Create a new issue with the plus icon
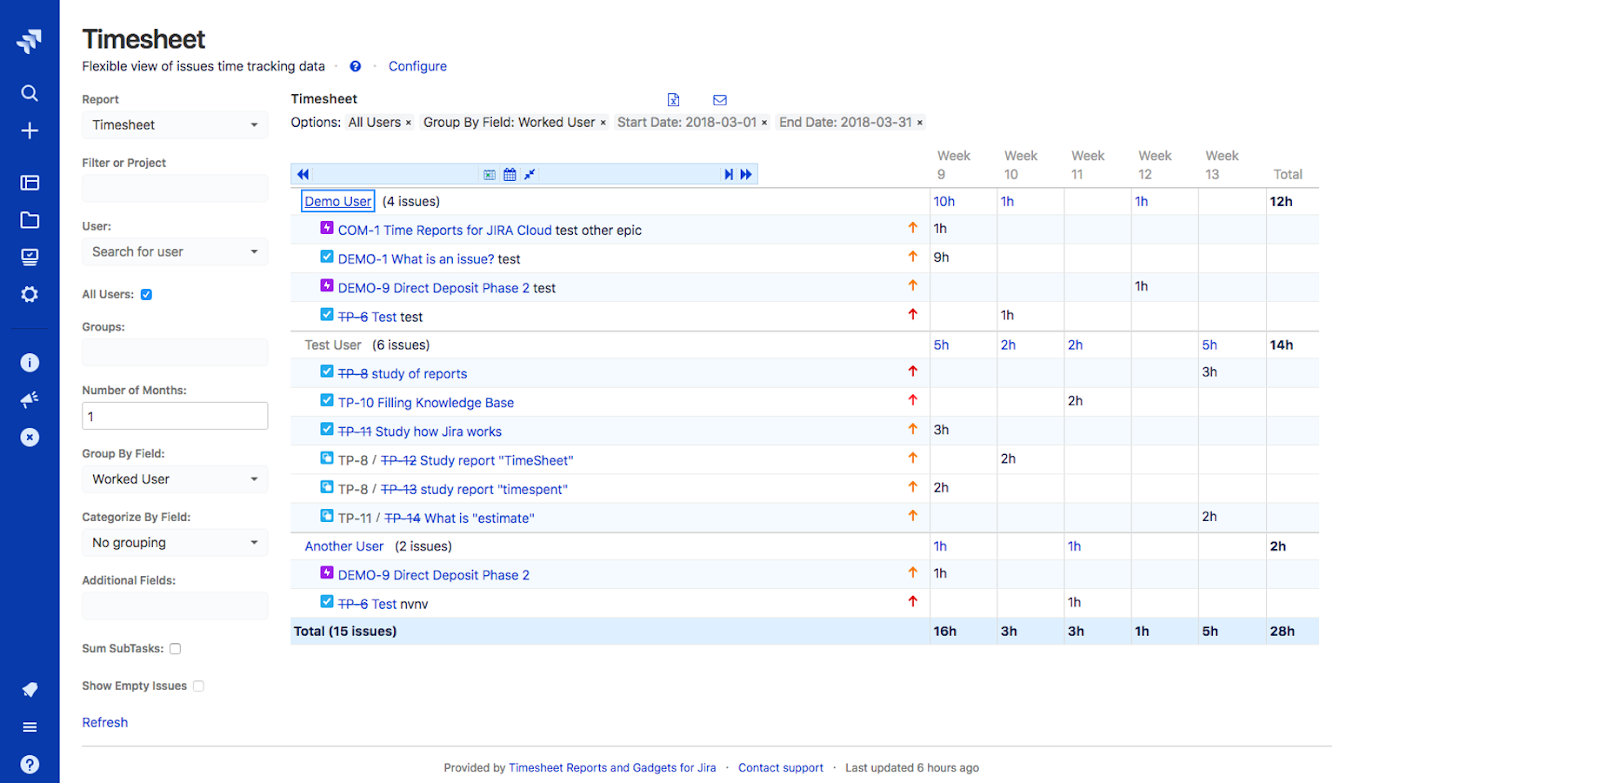 [30, 131]
